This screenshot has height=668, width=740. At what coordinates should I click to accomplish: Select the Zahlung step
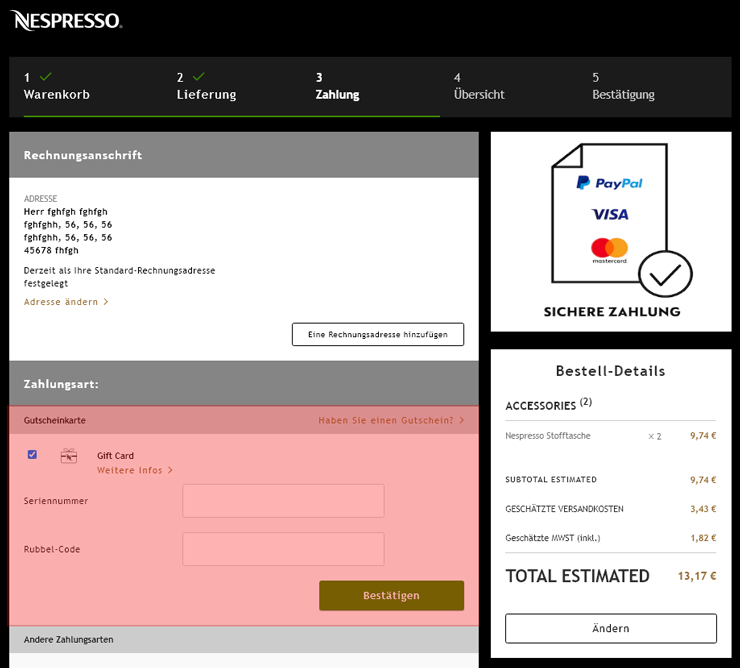(x=337, y=86)
